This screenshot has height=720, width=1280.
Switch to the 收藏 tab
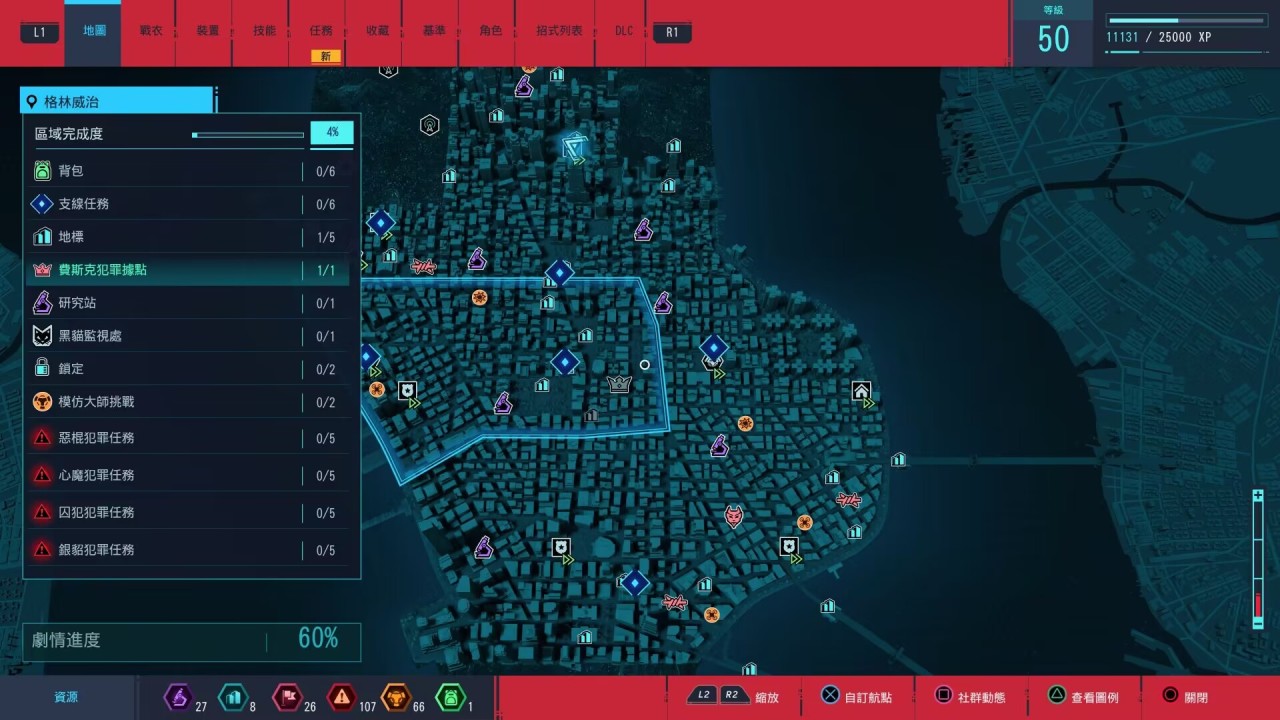click(377, 31)
